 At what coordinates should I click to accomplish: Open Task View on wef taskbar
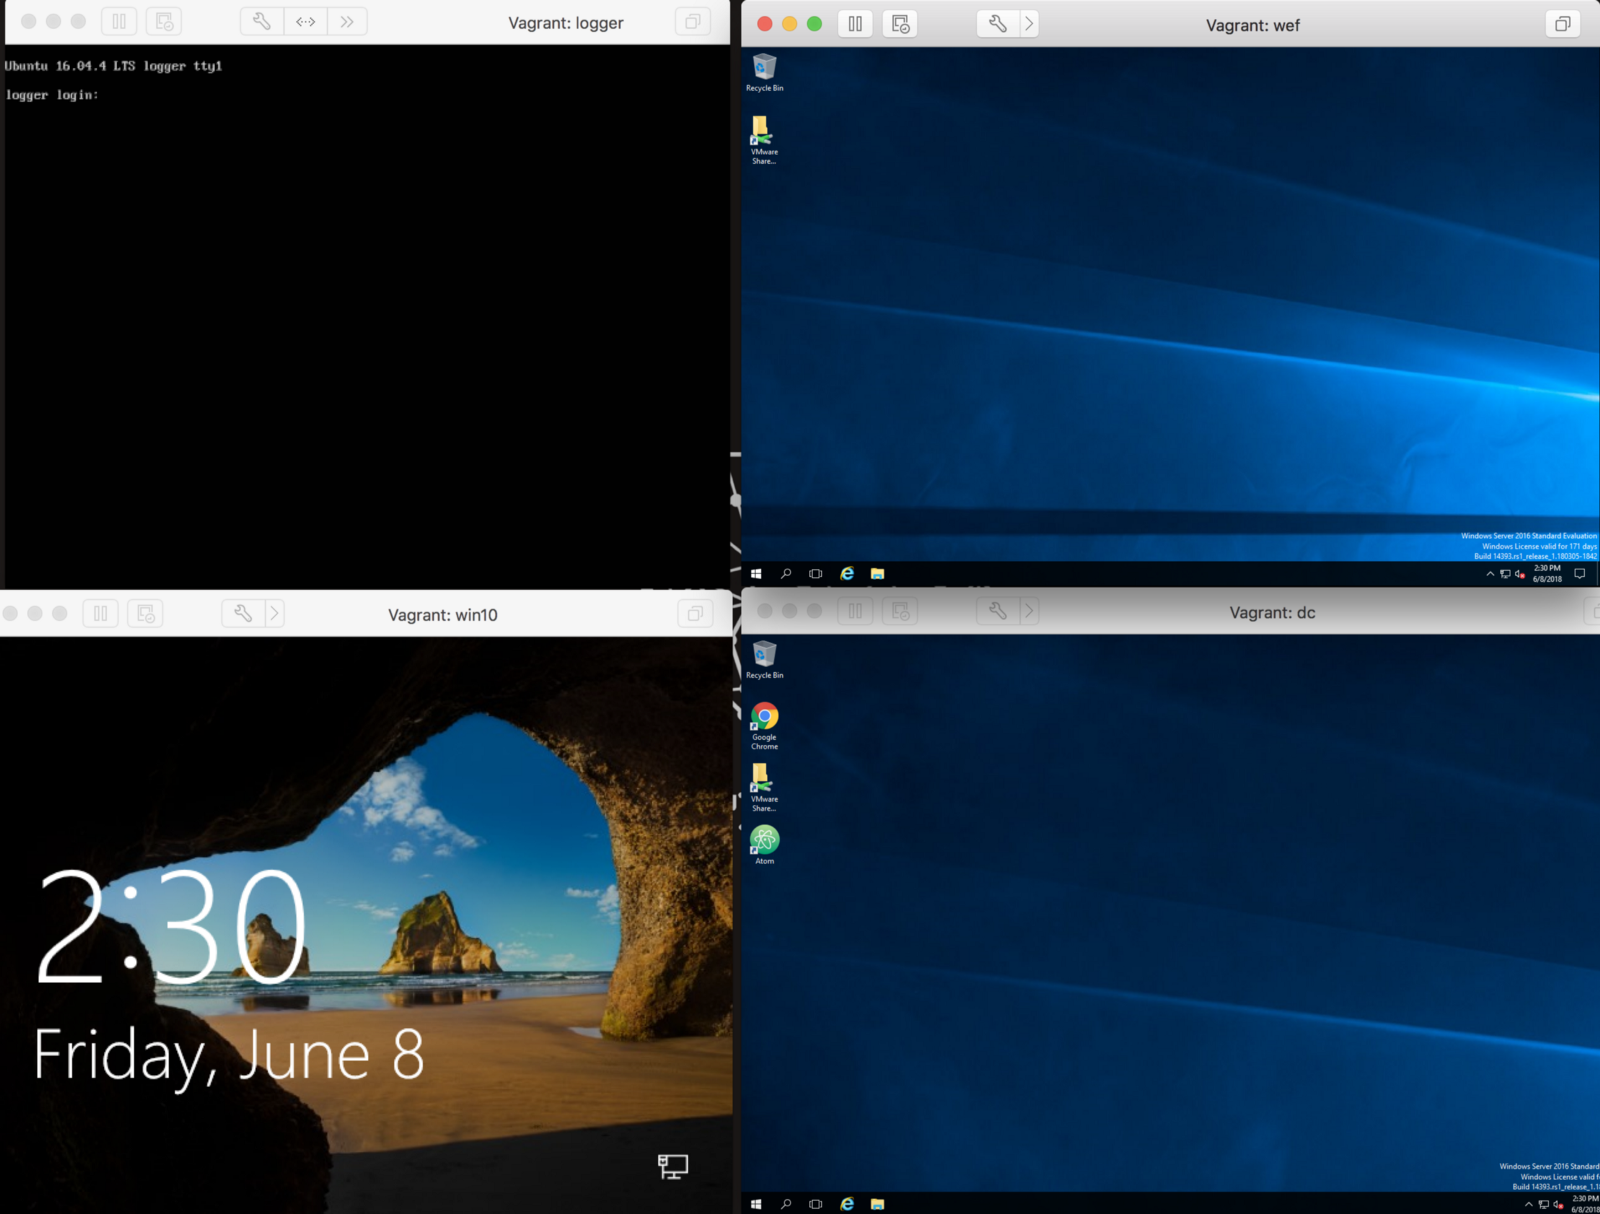point(816,574)
